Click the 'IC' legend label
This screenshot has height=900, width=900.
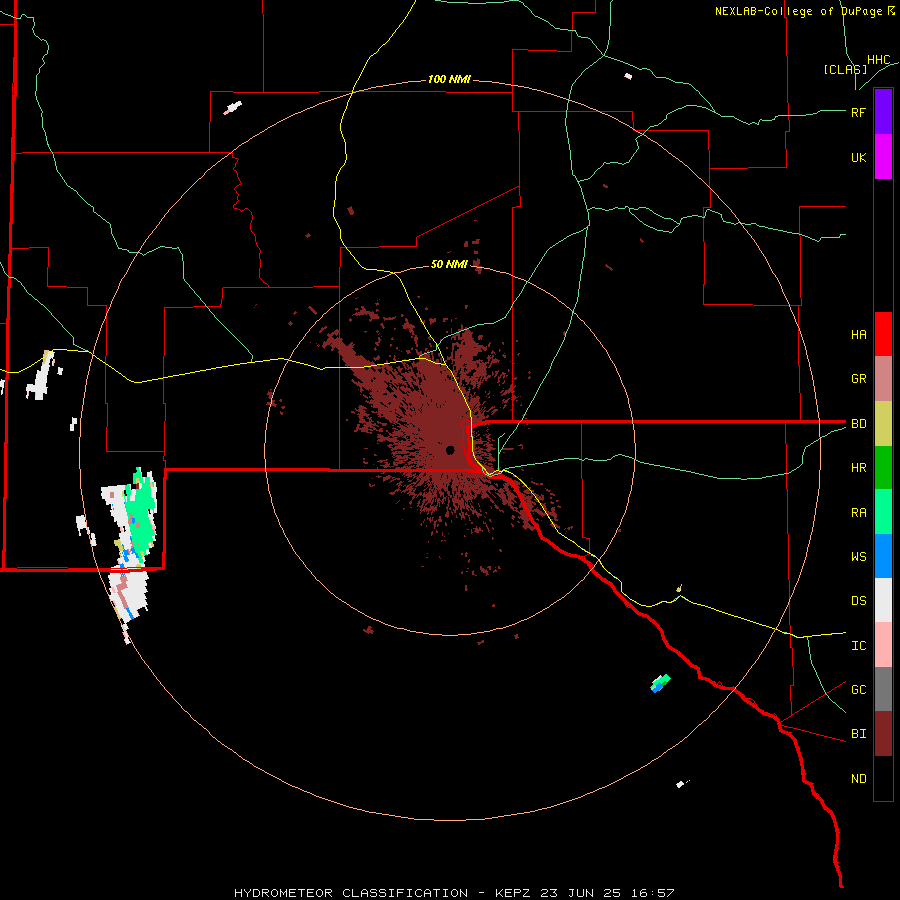click(x=859, y=646)
